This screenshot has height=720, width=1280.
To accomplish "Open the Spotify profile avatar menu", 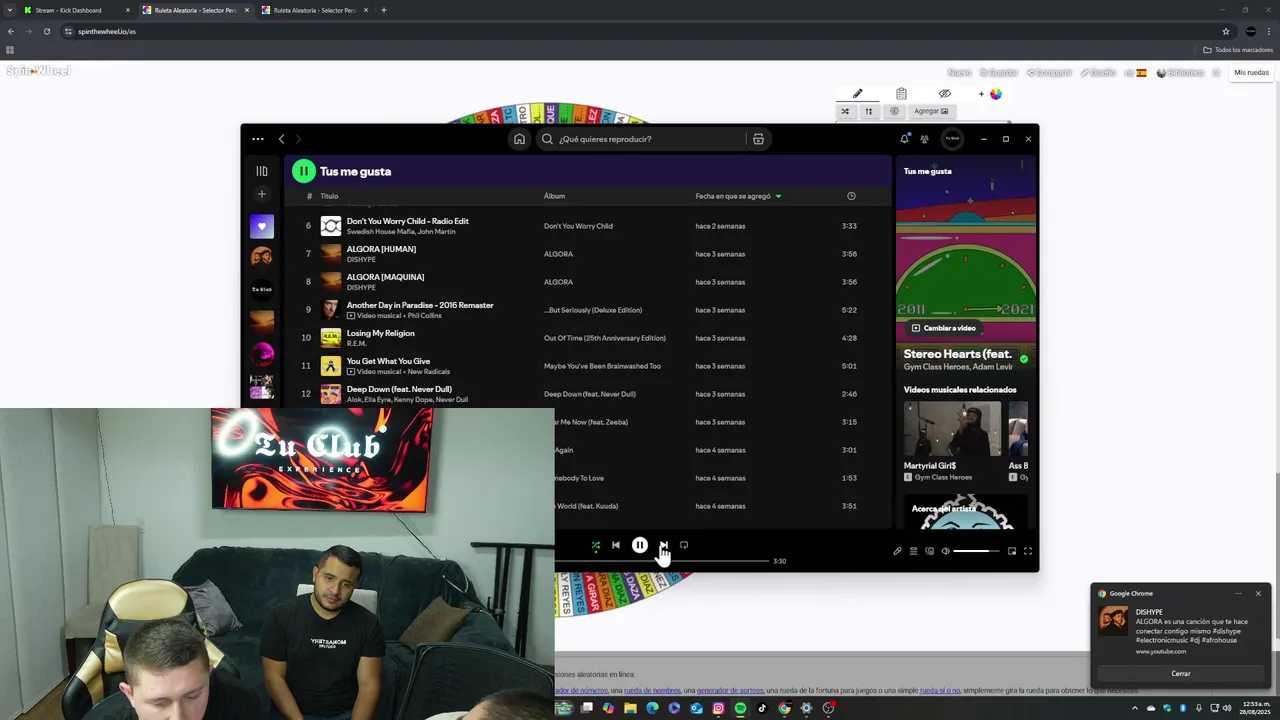I will point(952,139).
